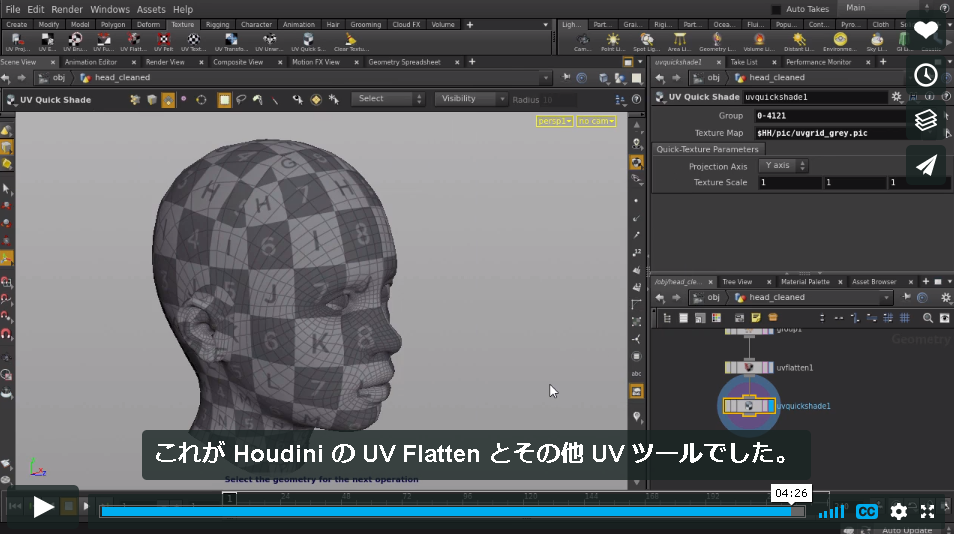954x534 pixels.
Task: Add an Environment Light from shelf
Action: [x=840, y=43]
